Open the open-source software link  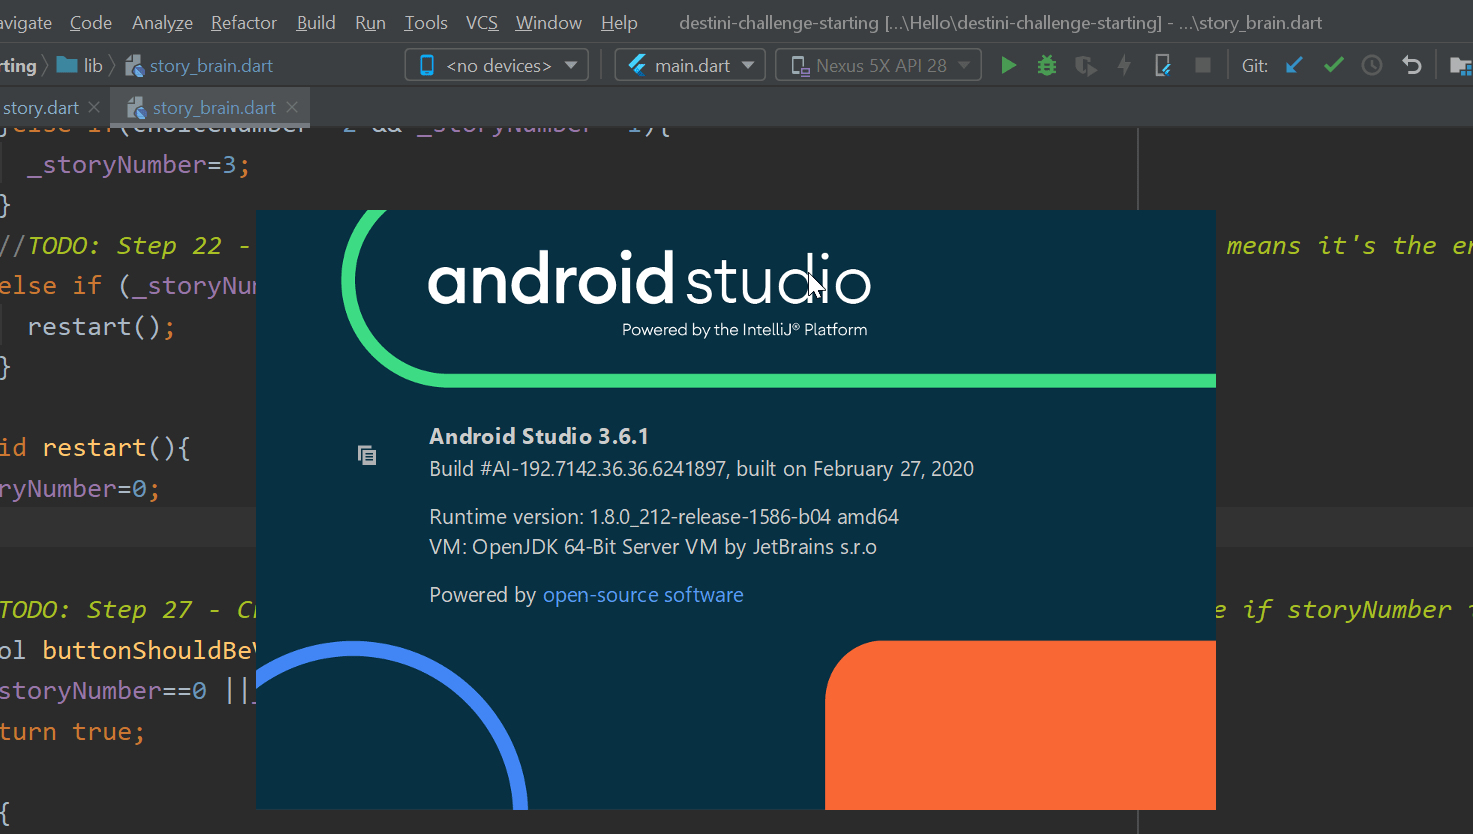click(x=643, y=595)
